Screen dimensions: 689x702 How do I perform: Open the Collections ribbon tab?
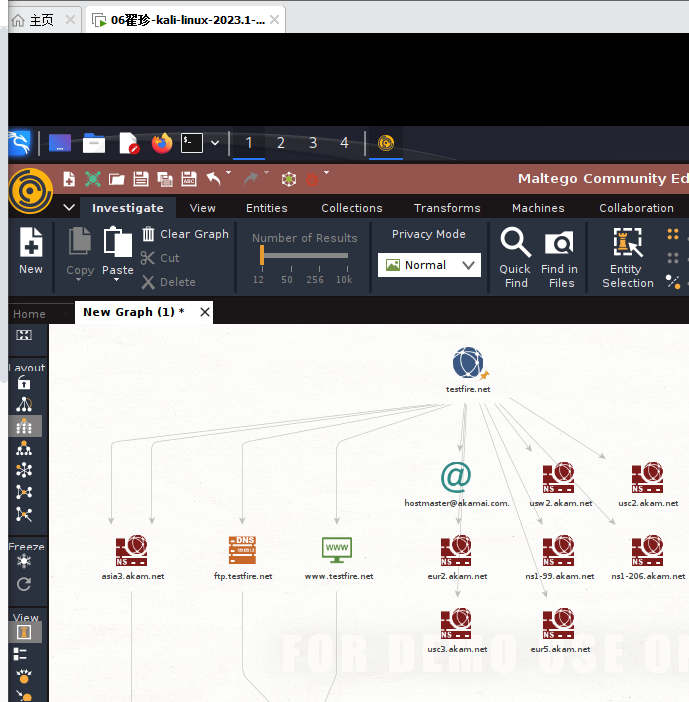(352, 208)
